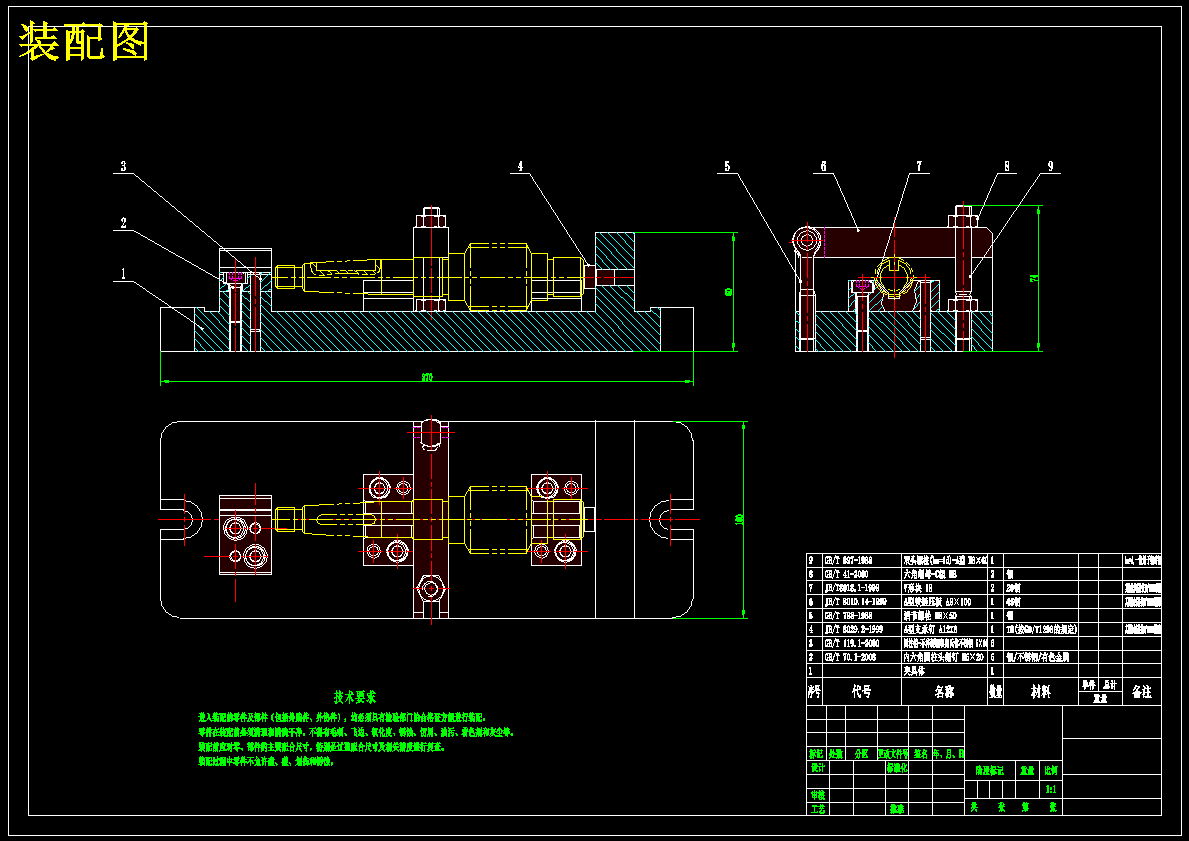This screenshot has width=1189, height=841.
Task: Click callout label 2 beside the front view
Action: tap(124, 223)
